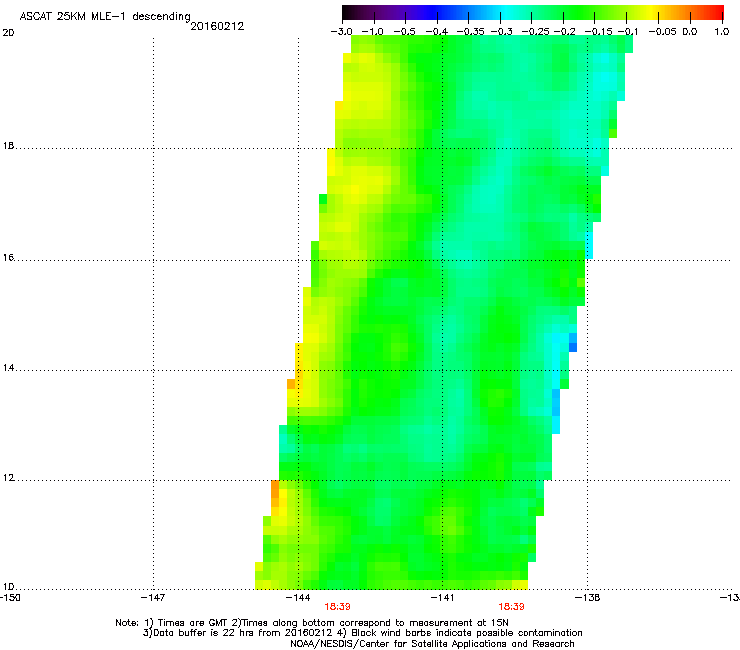This screenshot has height=650, width=740.
Task: Click the latitude 10 axis label
Action: pos(8,587)
